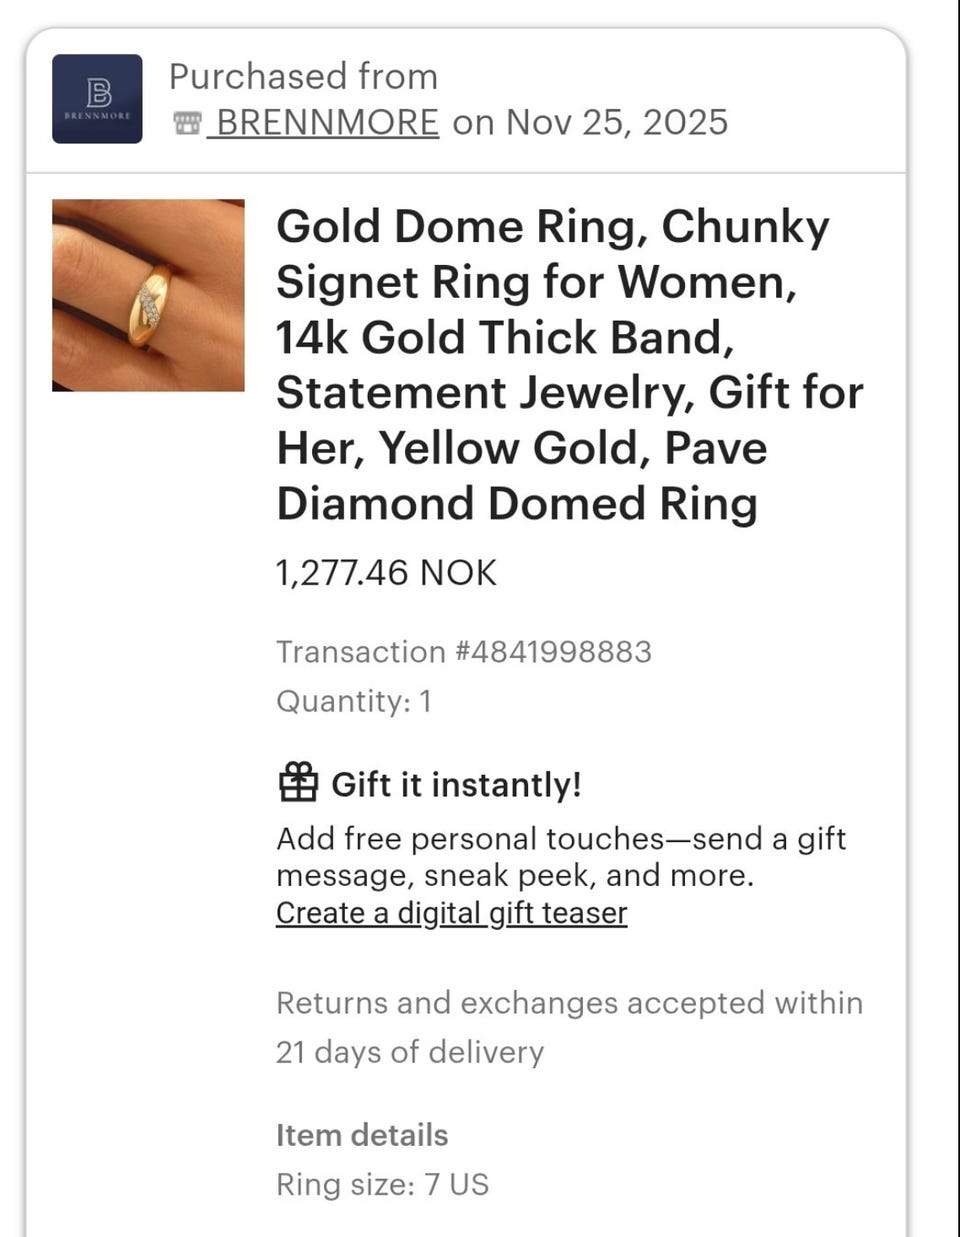
Task: Click the 21 days of delivery text
Action: (x=410, y=1052)
